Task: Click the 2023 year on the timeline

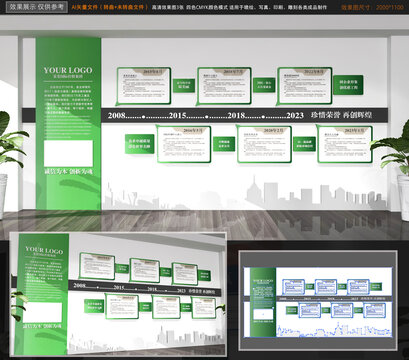Action: [295, 116]
